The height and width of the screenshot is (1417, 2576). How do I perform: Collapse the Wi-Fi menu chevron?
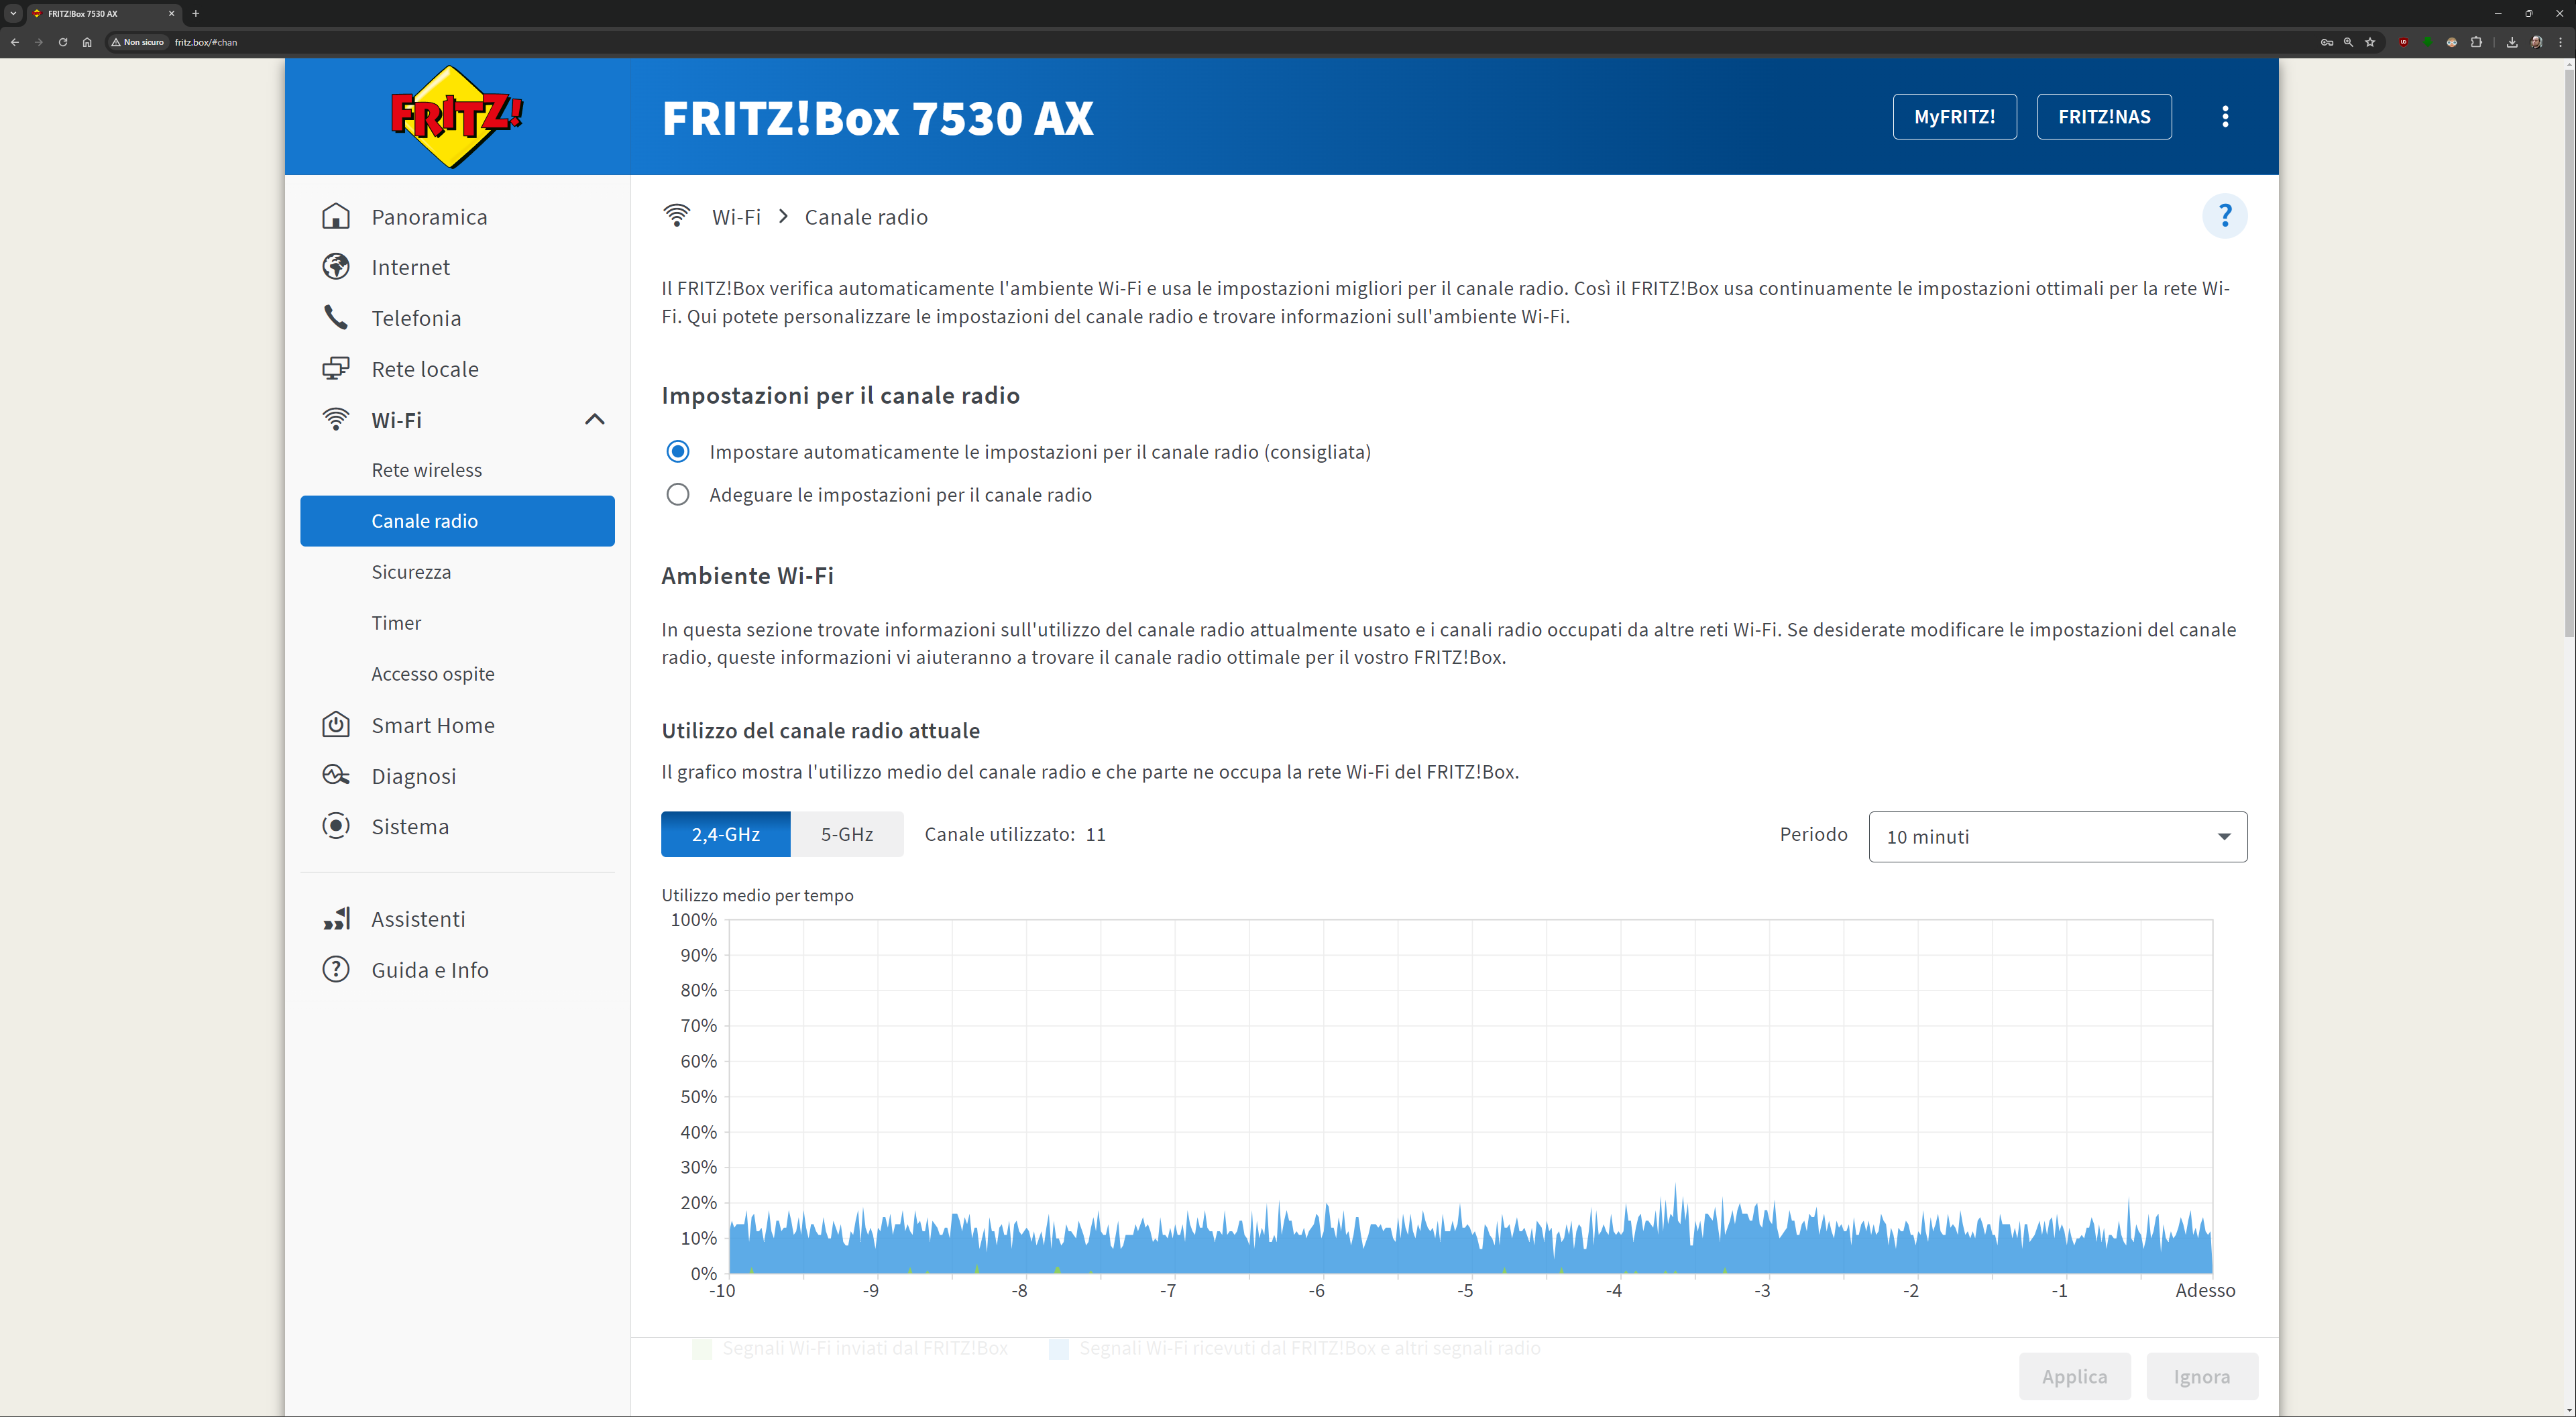[x=594, y=419]
